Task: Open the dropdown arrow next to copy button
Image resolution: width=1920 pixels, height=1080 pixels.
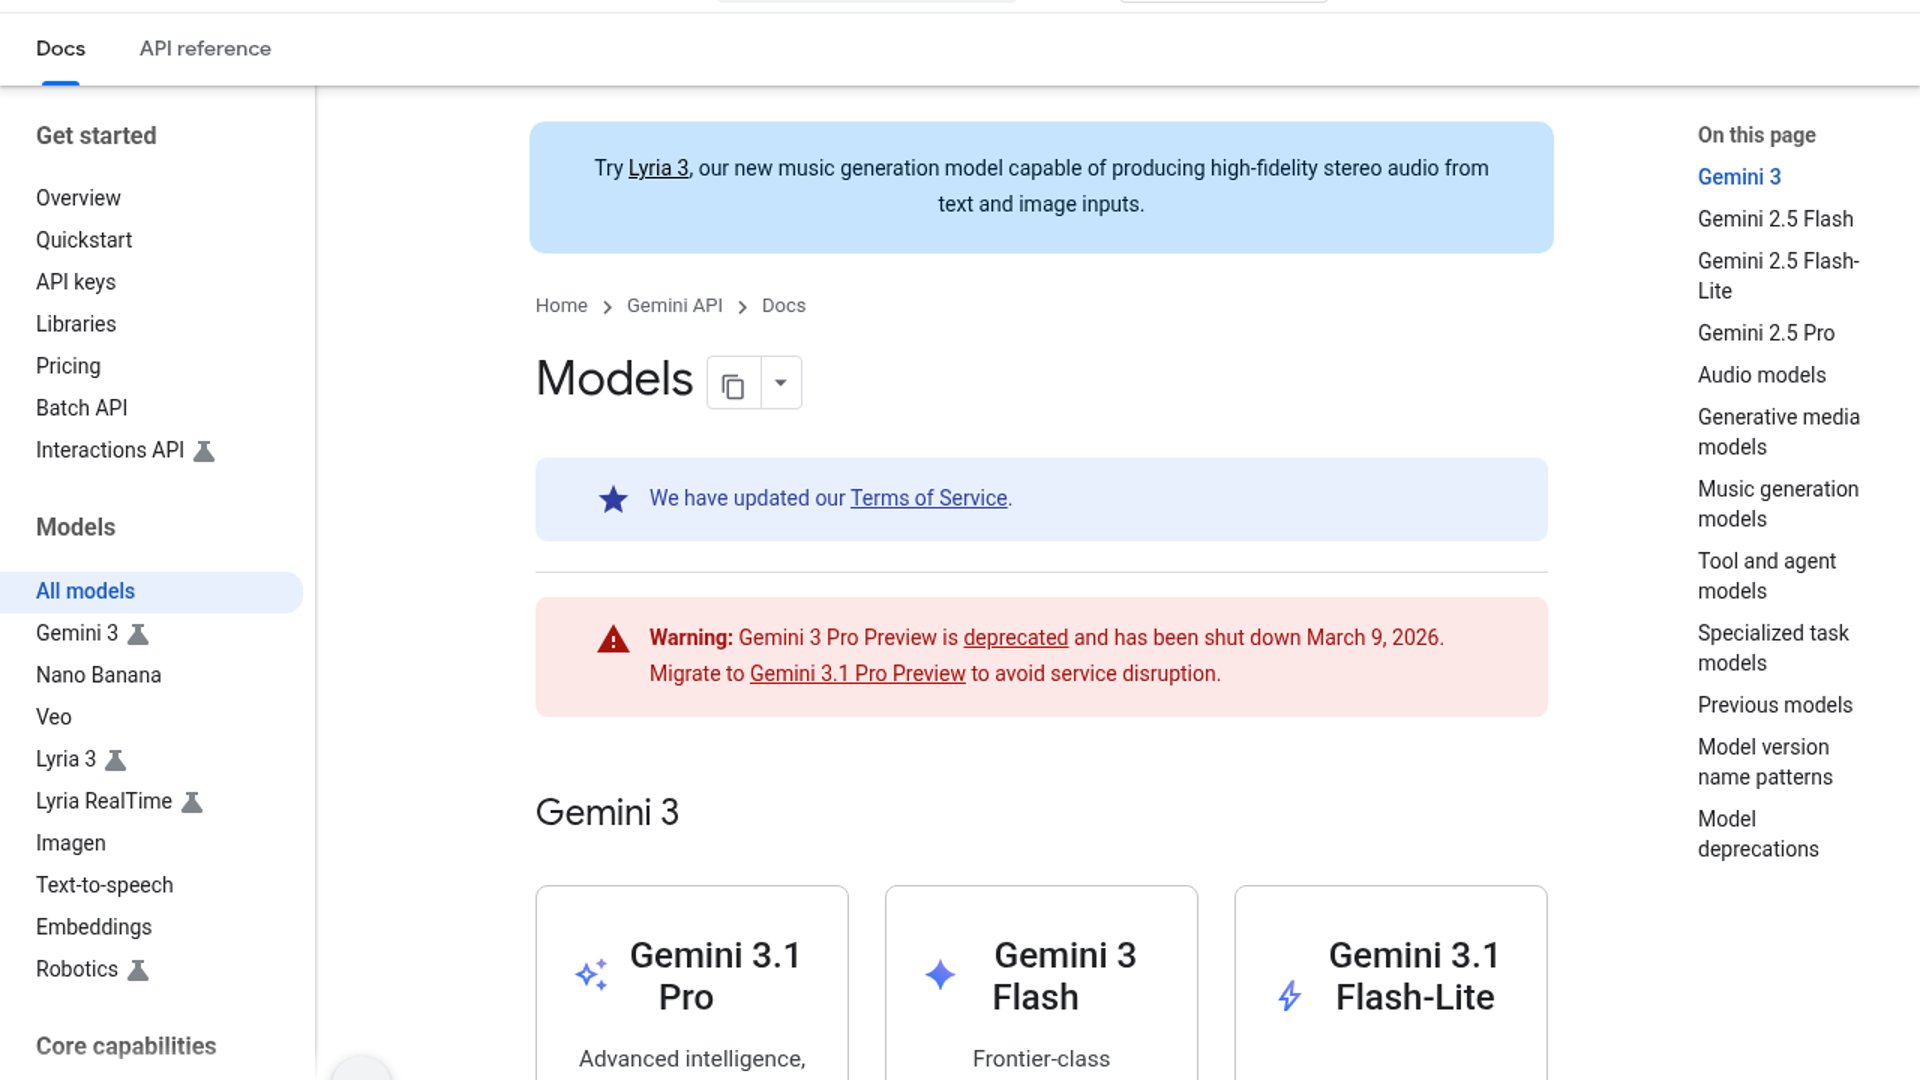Action: click(781, 383)
